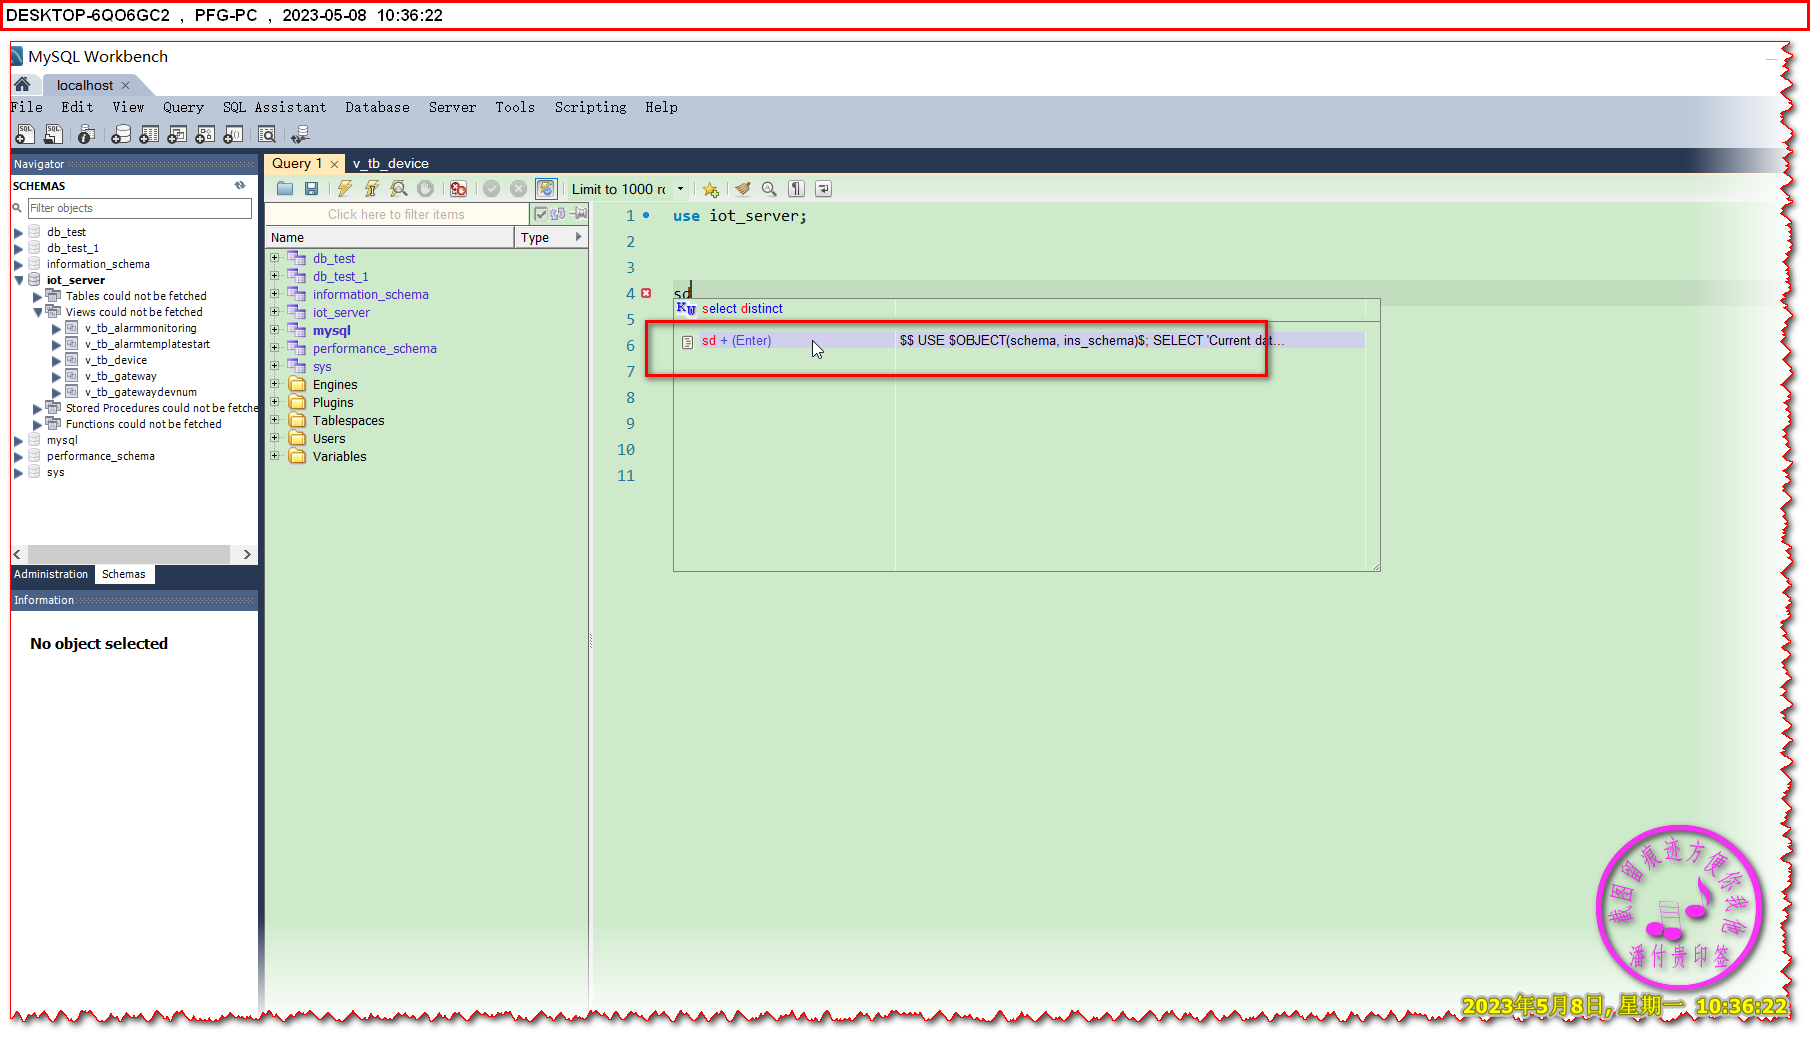The image size is (1810, 1039).
Task: Open SQL script file icon in main toolbar
Action: click(54, 134)
